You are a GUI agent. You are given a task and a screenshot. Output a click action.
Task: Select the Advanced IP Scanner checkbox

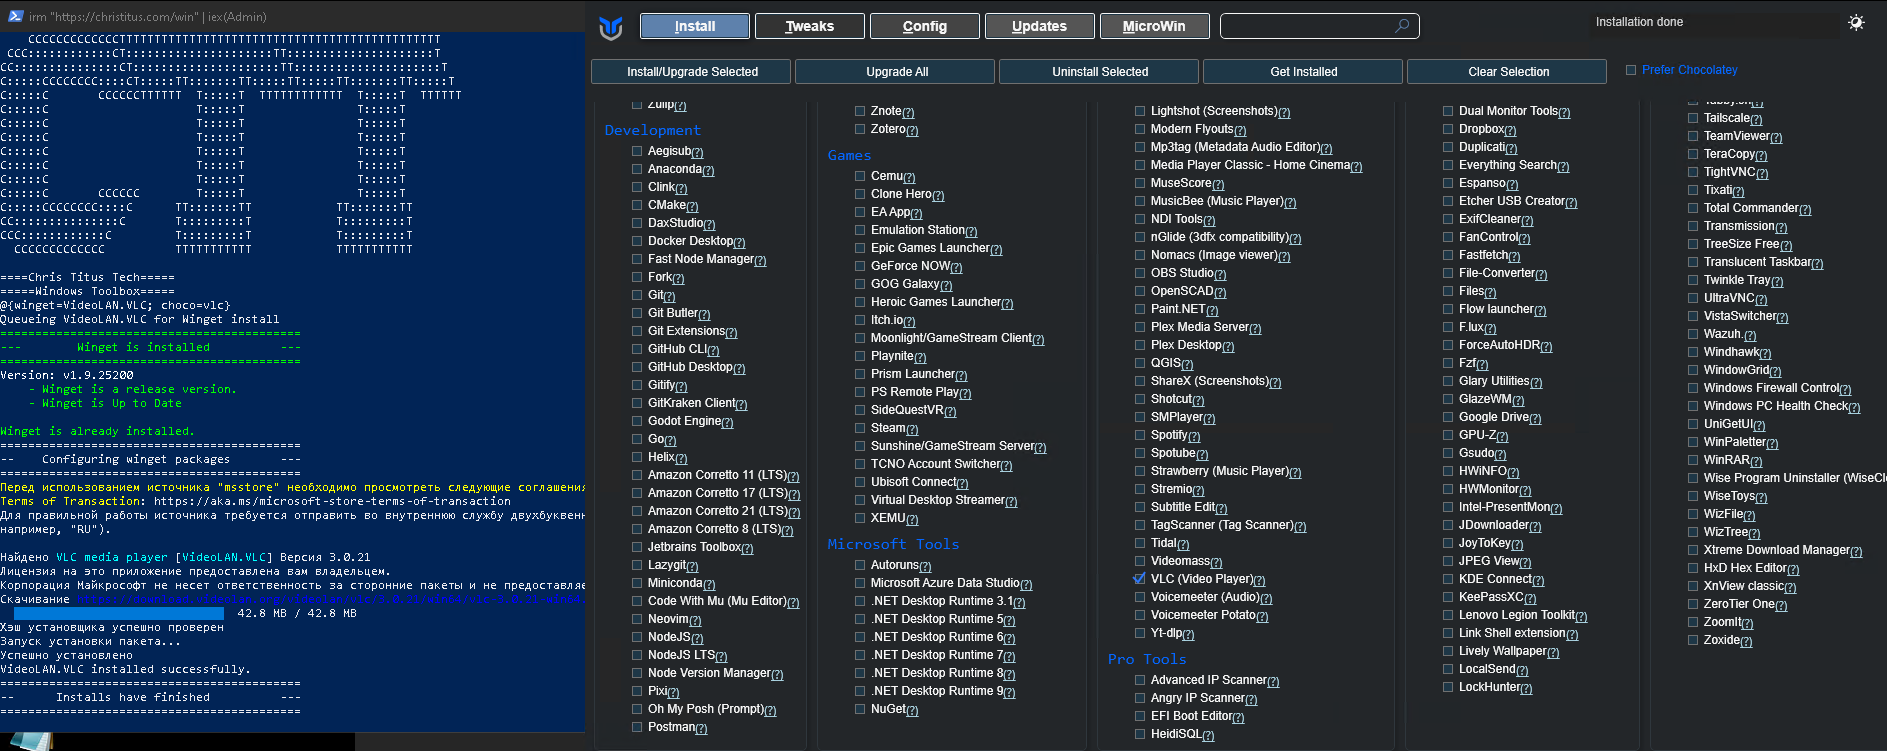pyautogui.click(x=1140, y=680)
